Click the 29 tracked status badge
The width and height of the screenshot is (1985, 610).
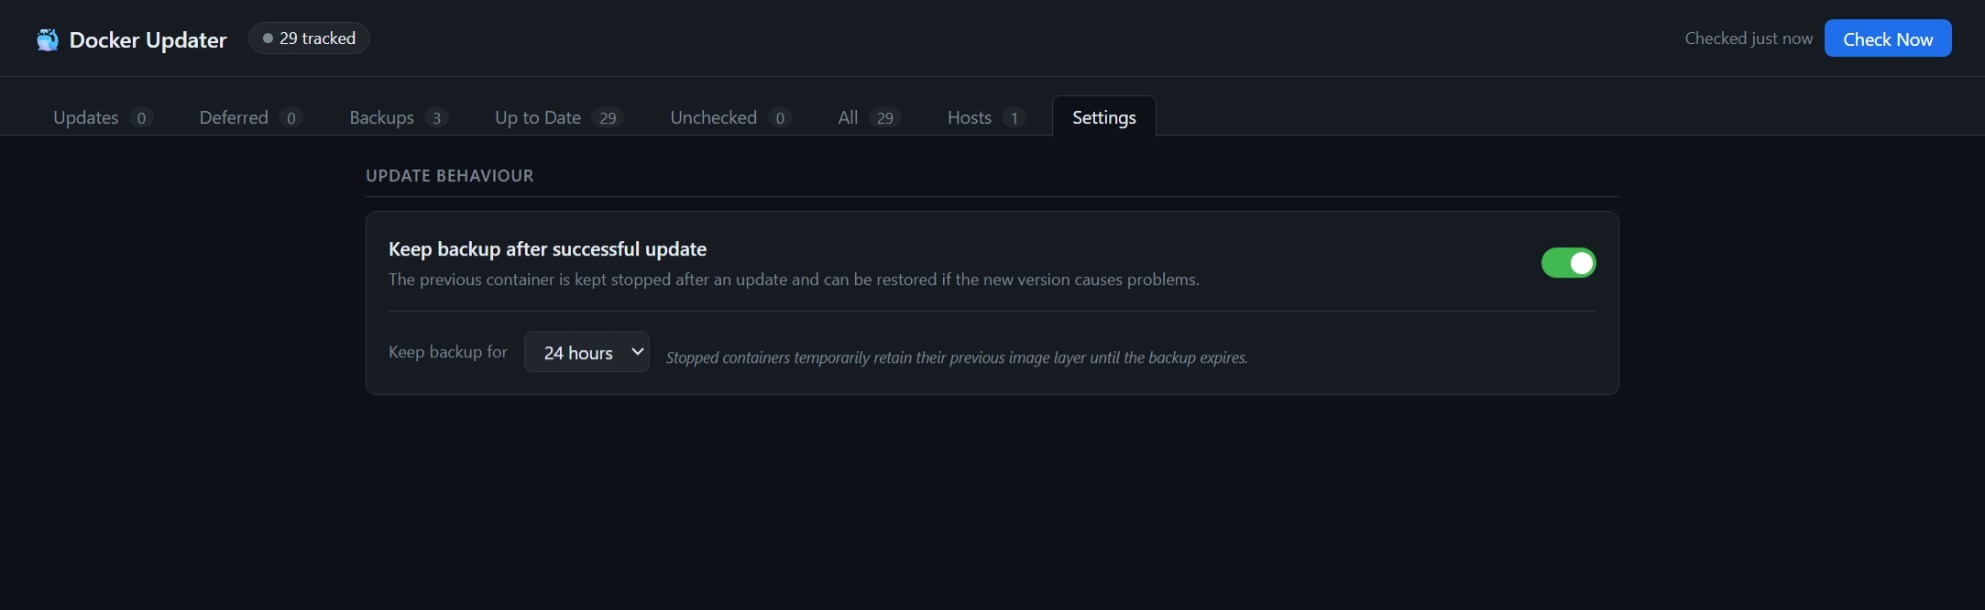[x=309, y=38]
